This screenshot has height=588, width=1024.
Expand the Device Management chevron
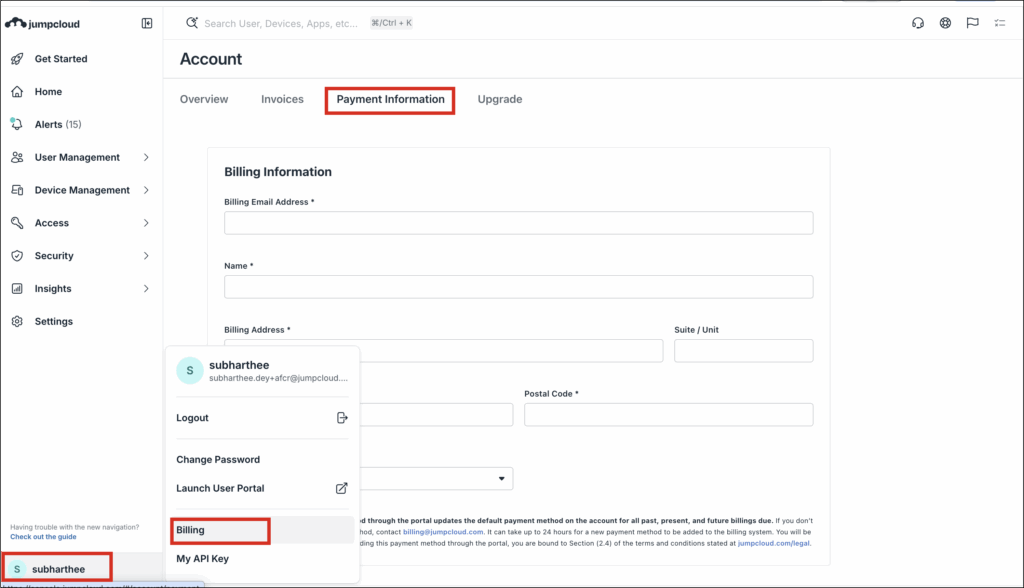(x=146, y=190)
